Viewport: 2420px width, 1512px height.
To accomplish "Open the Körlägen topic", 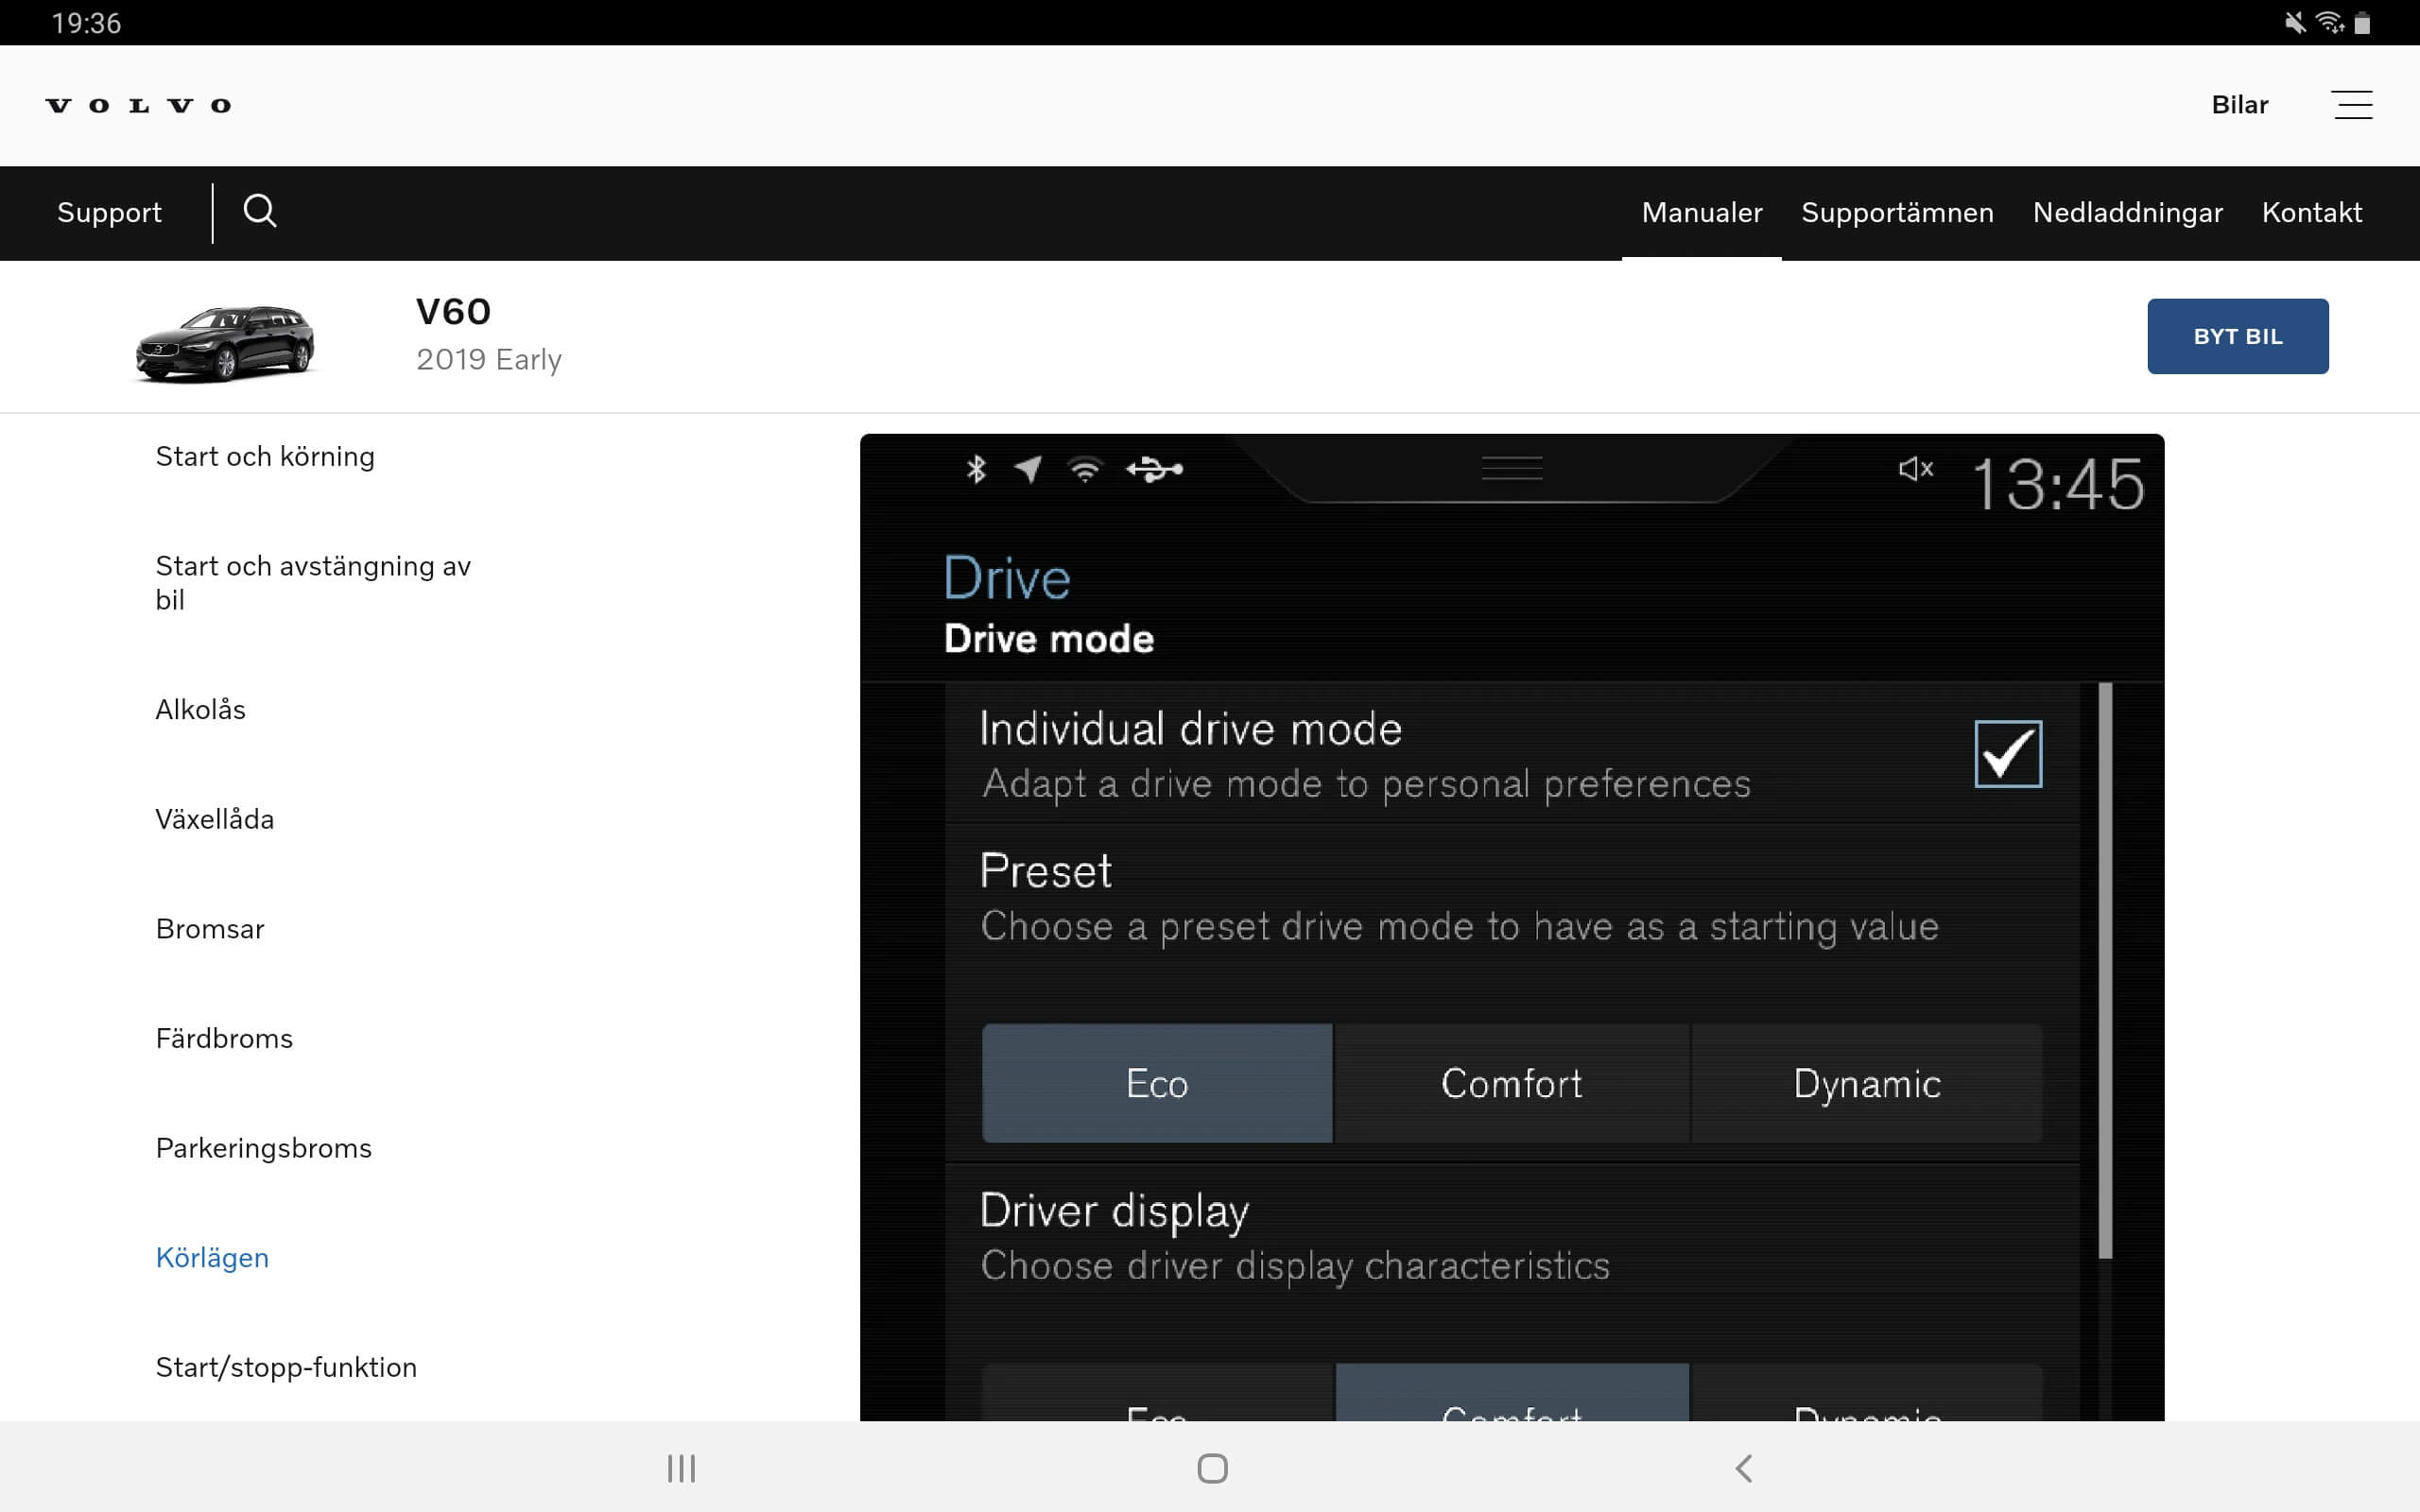I will point(212,1257).
